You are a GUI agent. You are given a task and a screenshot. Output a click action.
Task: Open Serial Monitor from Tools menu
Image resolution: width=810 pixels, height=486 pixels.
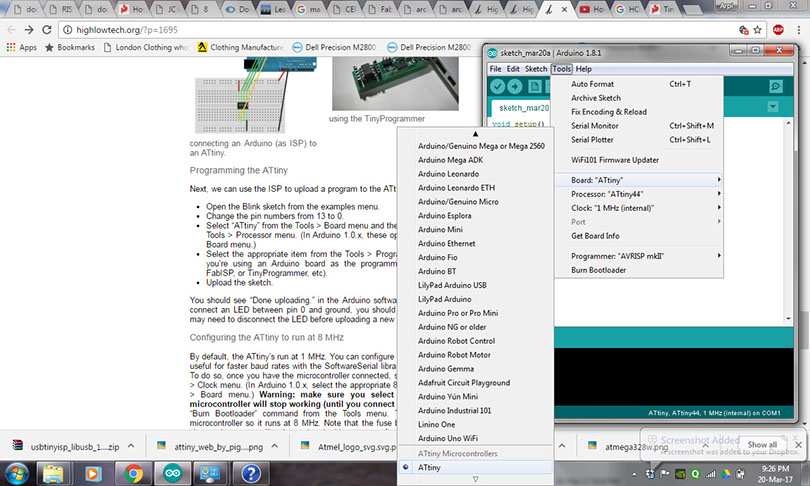[638, 126]
